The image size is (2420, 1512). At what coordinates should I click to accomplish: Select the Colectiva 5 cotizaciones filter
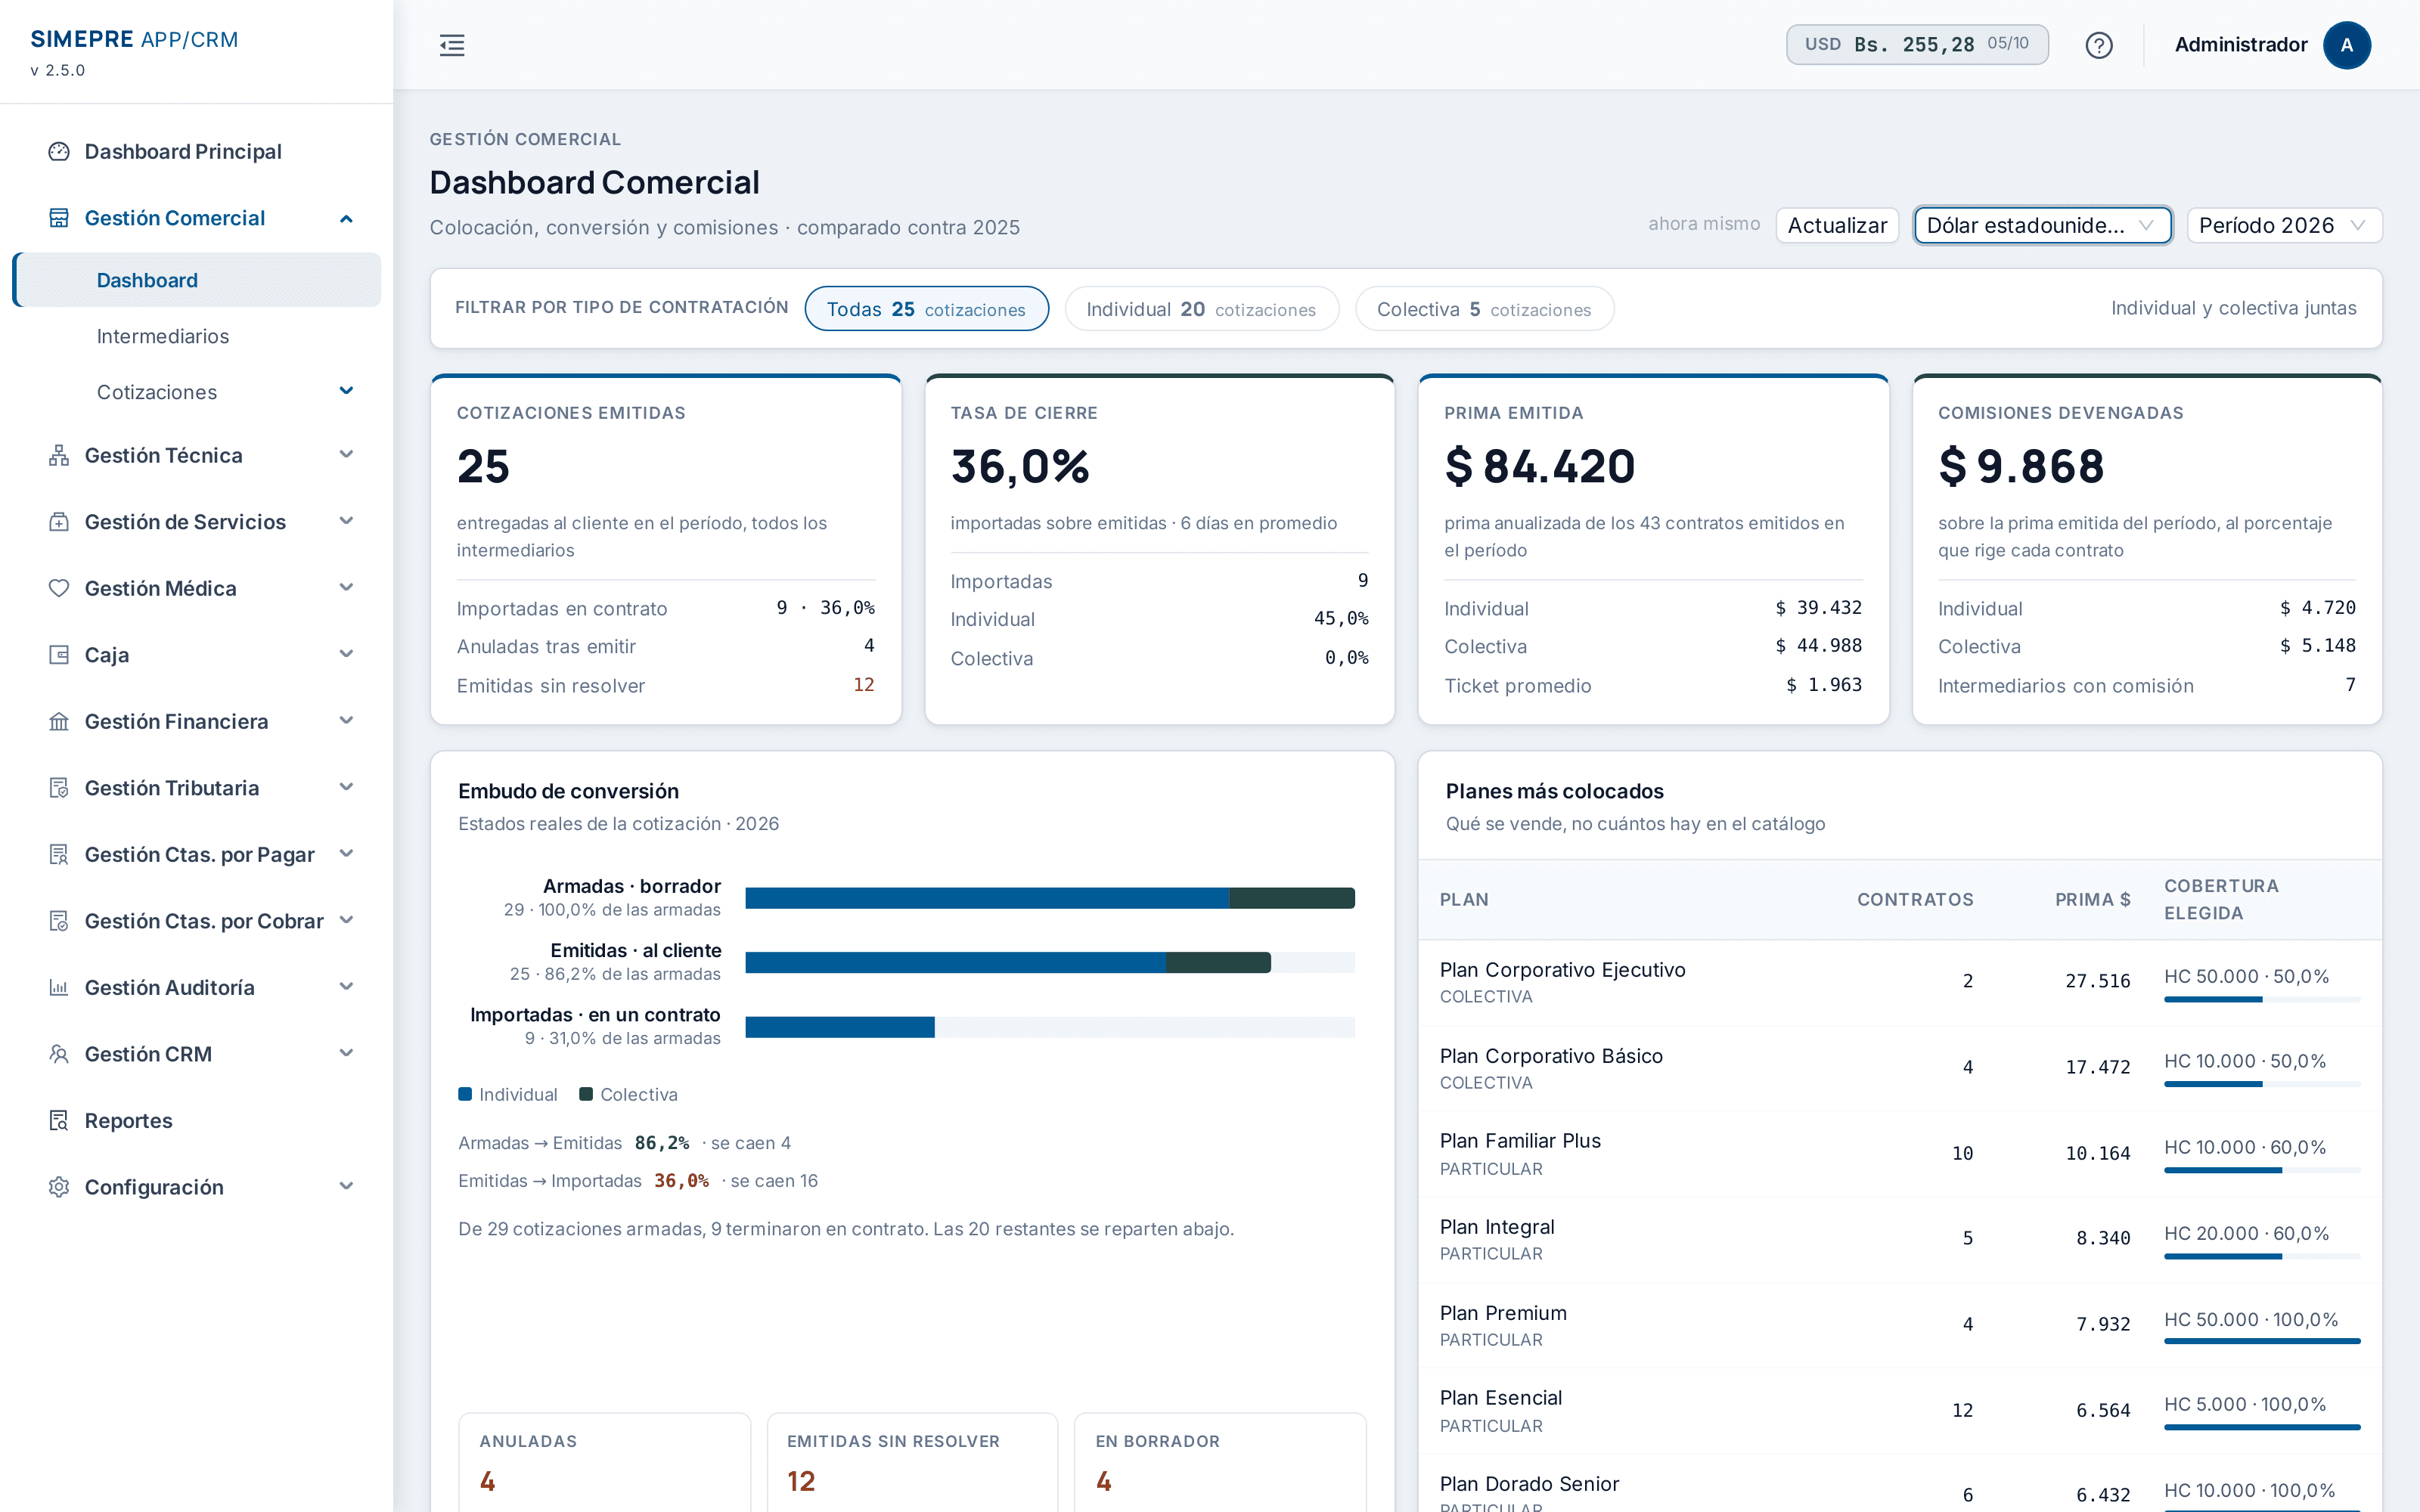click(1484, 309)
